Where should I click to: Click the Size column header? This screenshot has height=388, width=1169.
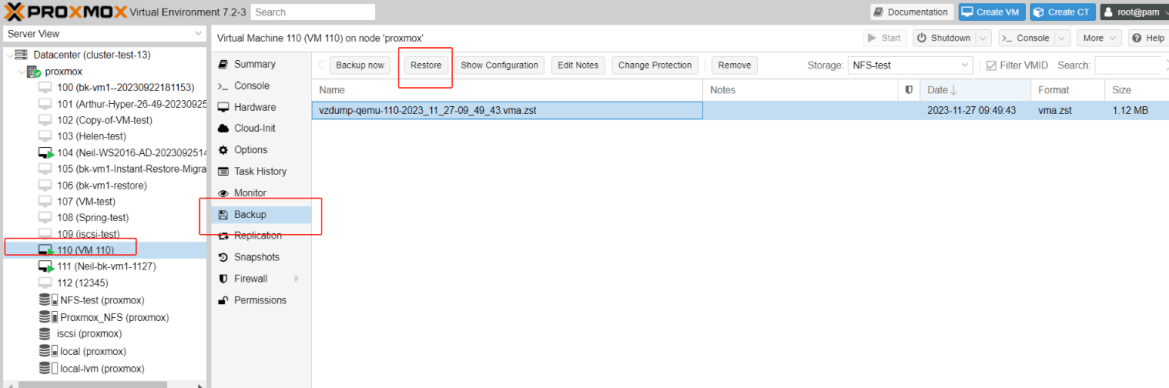click(x=1136, y=90)
